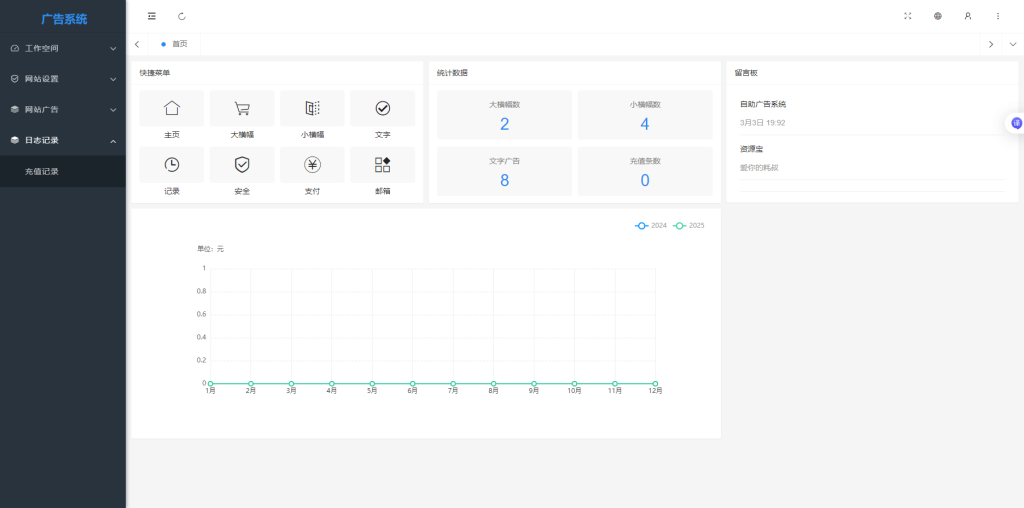Toggle fullscreen mode icon

(x=908, y=16)
